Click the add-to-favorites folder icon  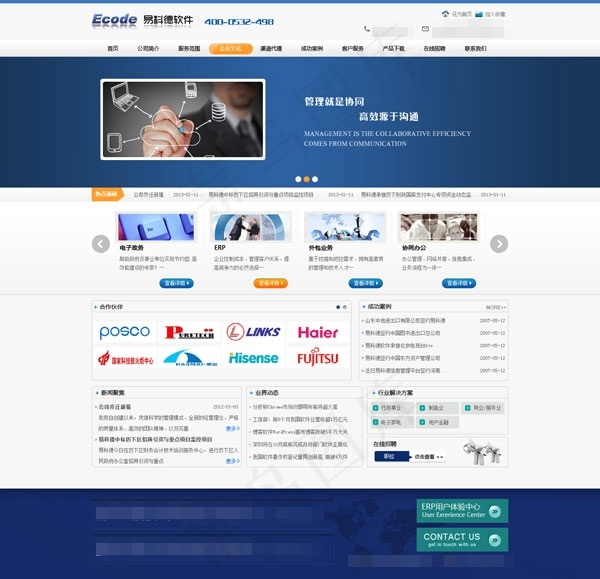pos(479,14)
